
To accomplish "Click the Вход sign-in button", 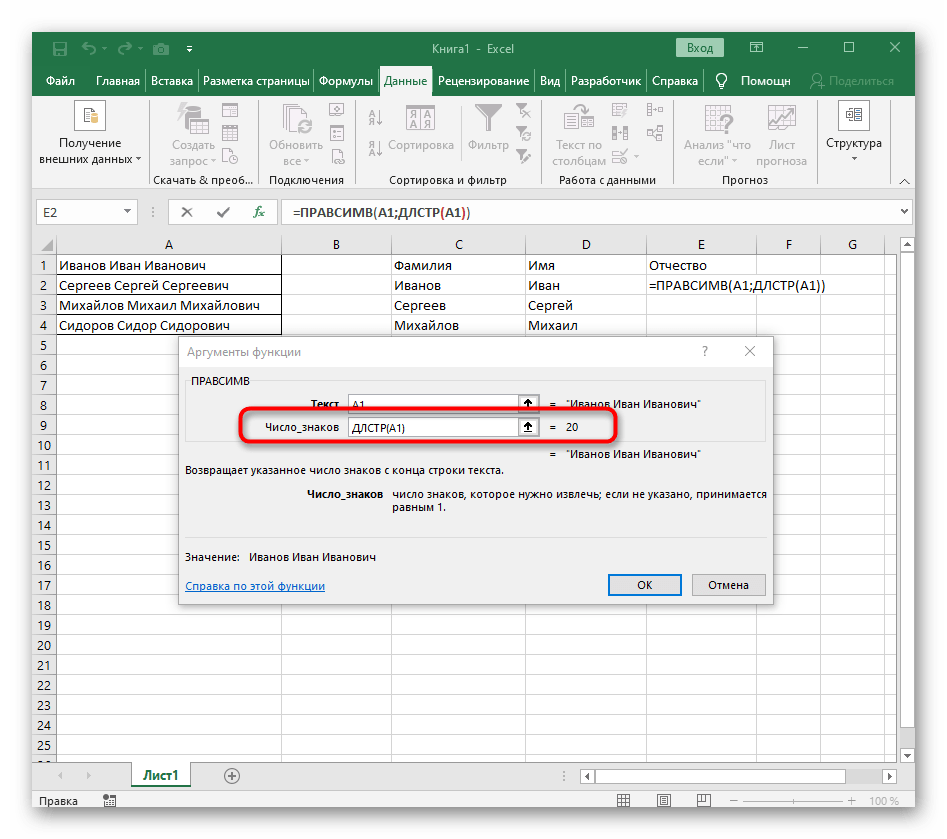I will click(x=700, y=48).
